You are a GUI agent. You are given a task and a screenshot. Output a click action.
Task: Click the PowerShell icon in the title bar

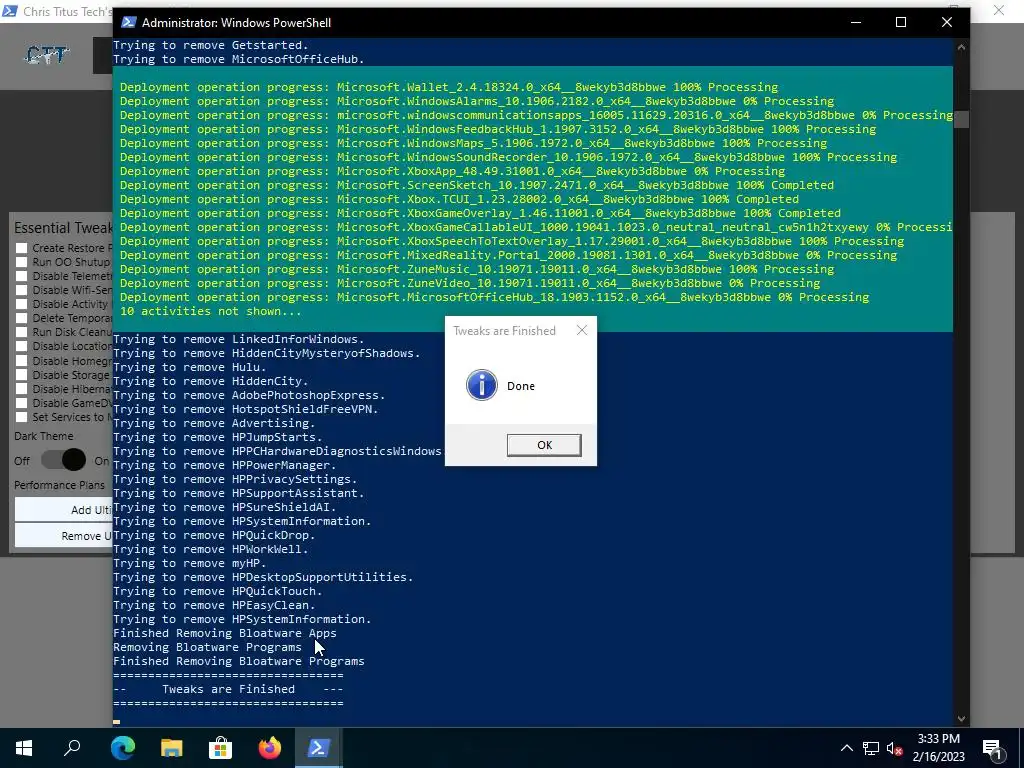pyautogui.click(x=129, y=22)
